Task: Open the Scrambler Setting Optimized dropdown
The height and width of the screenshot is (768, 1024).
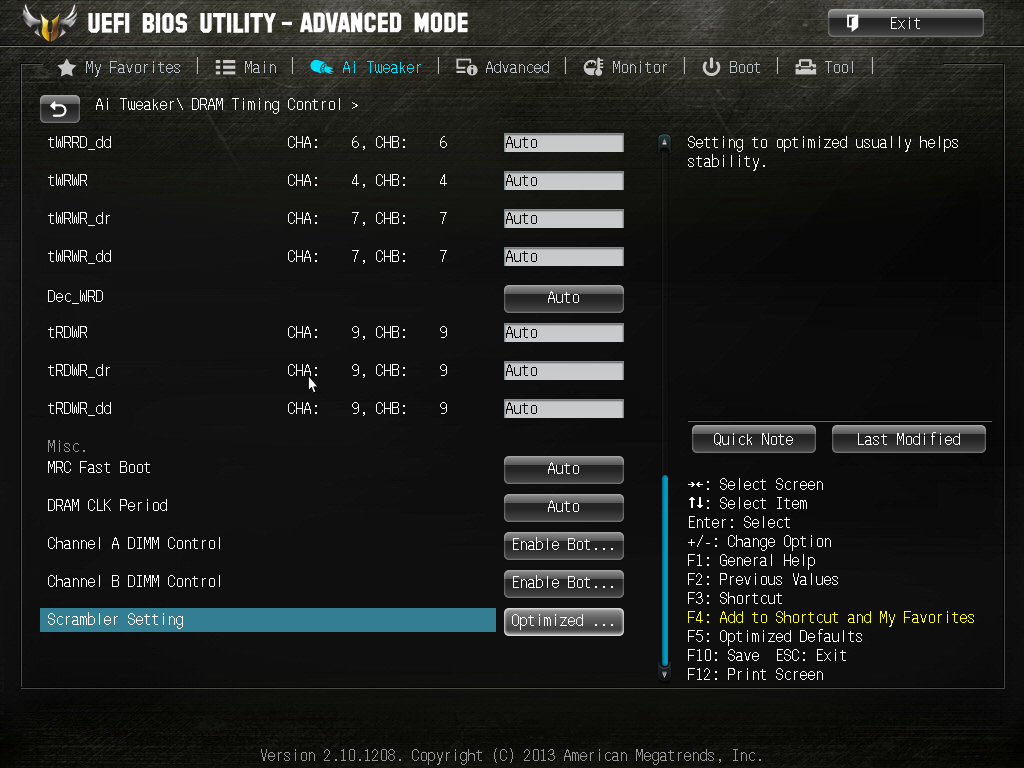Action: (x=564, y=621)
